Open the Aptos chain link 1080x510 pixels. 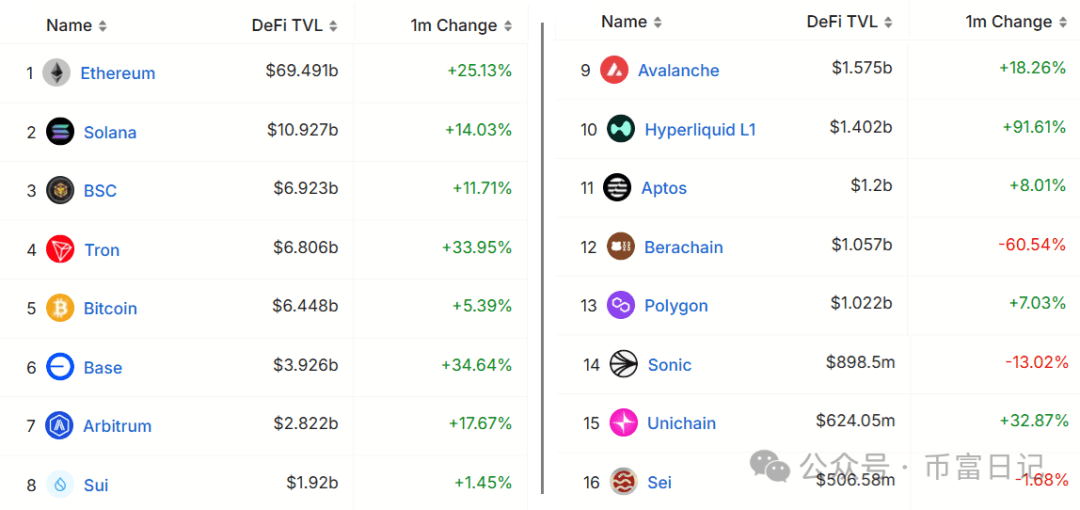tap(664, 188)
